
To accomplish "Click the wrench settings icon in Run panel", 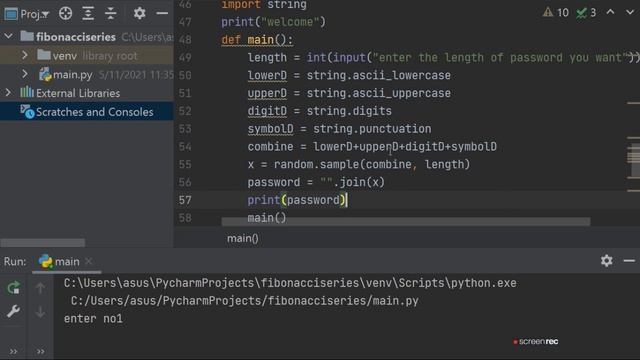I will pyautogui.click(x=13, y=311).
